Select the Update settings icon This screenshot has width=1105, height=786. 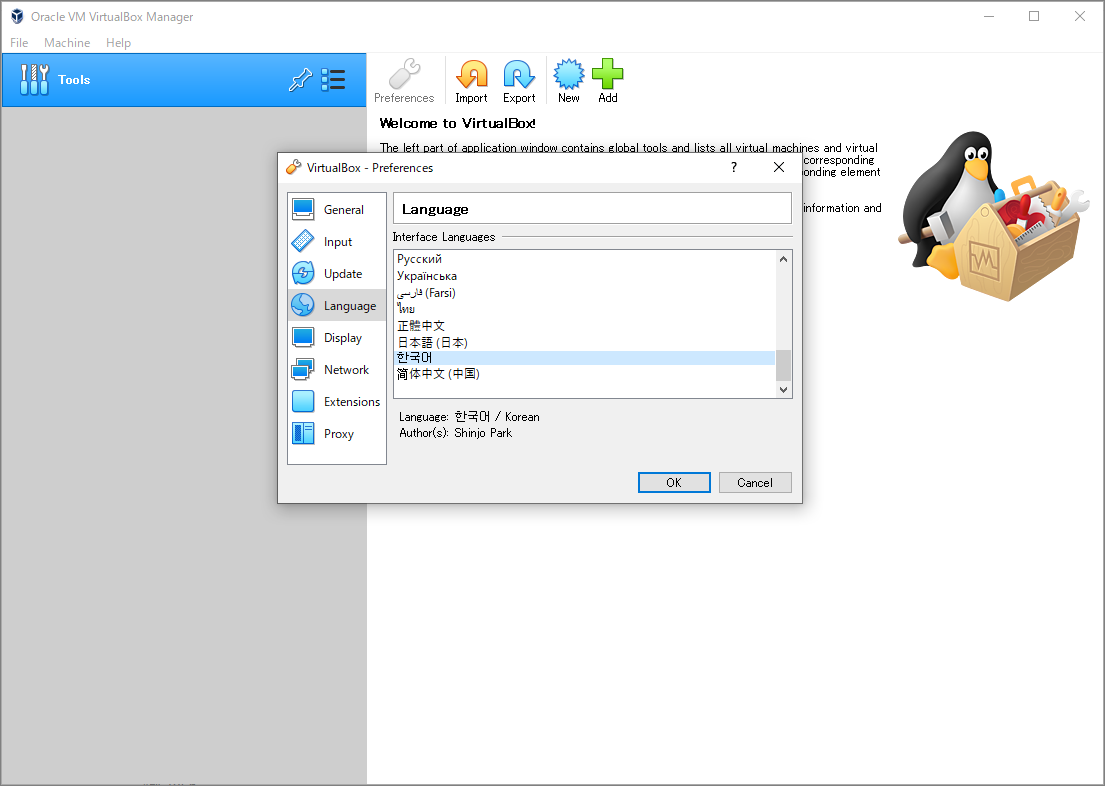[303, 273]
